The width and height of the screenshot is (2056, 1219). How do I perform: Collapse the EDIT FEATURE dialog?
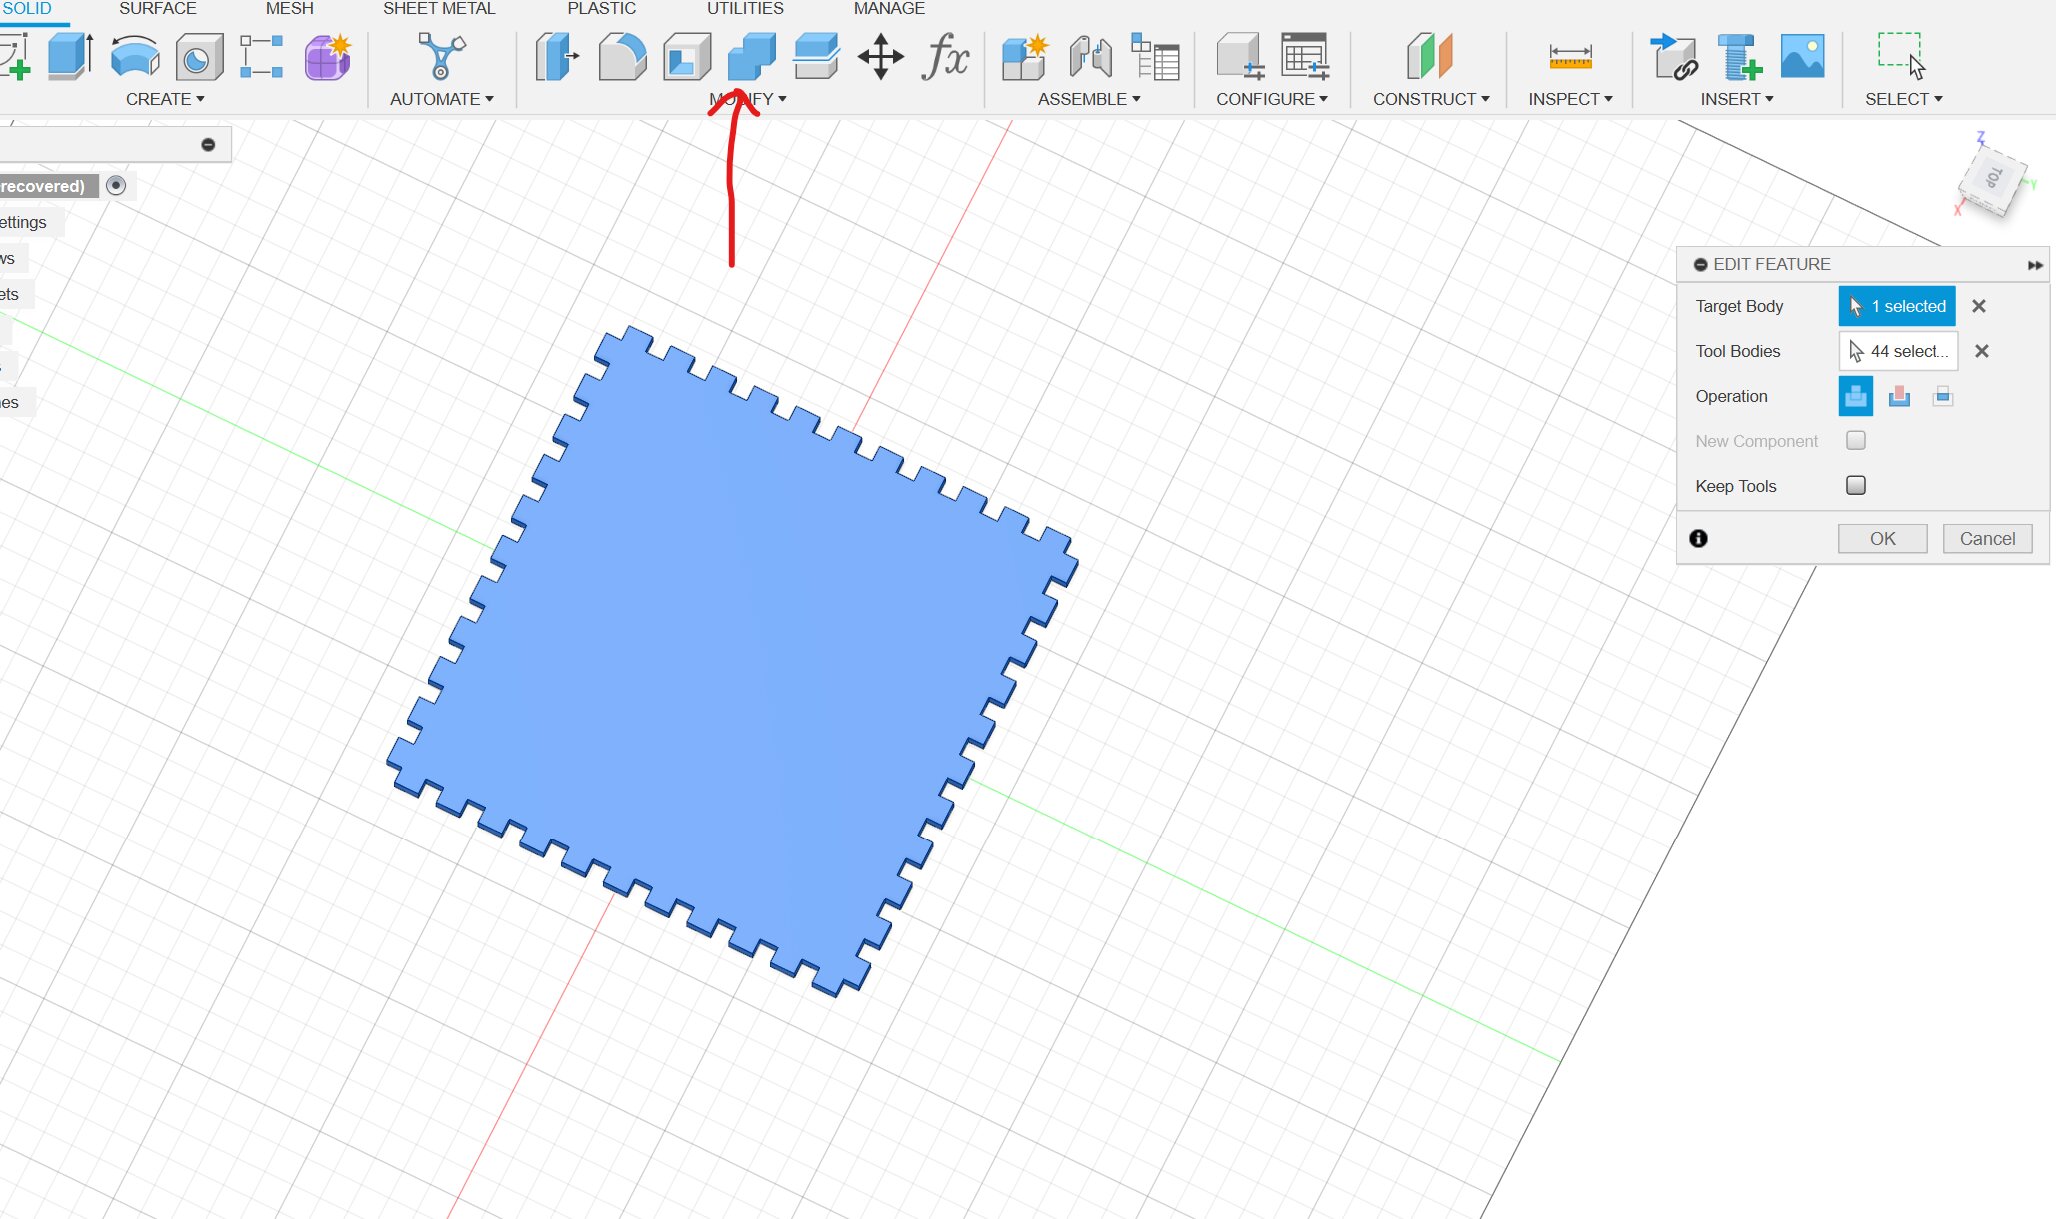[x=1700, y=265]
